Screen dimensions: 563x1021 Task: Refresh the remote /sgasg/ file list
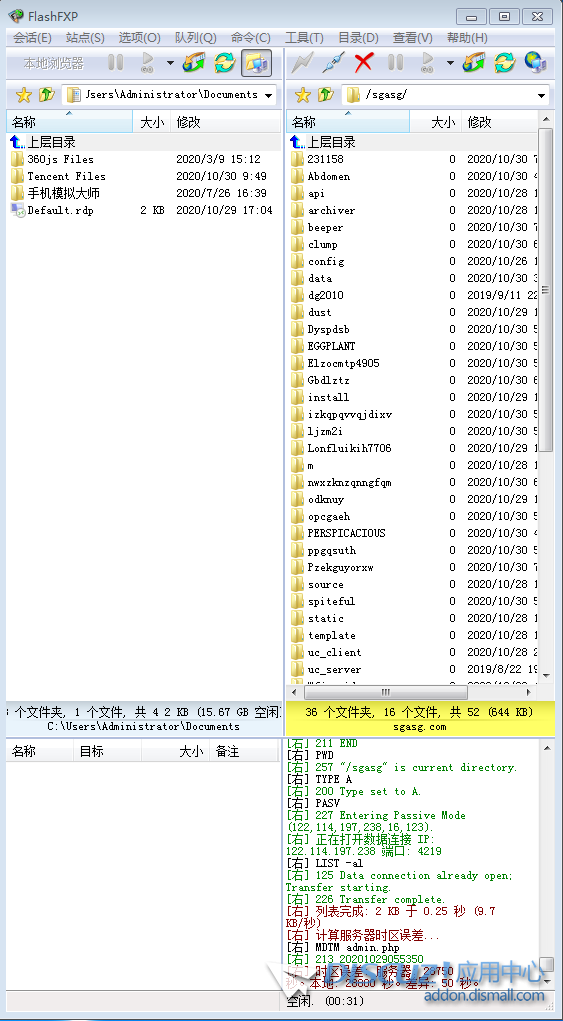tap(504, 63)
